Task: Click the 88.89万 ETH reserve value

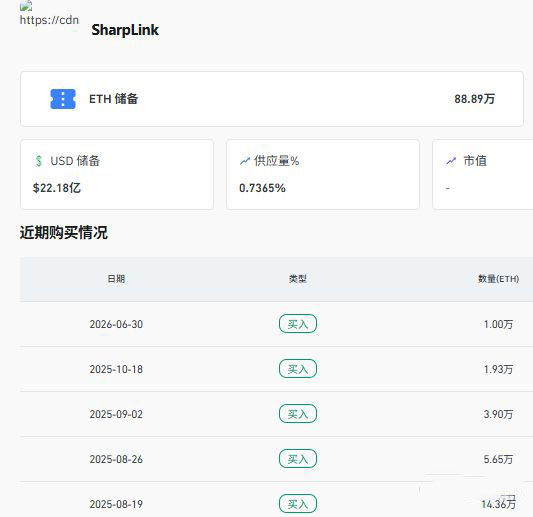Action: click(x=475, y=99)
